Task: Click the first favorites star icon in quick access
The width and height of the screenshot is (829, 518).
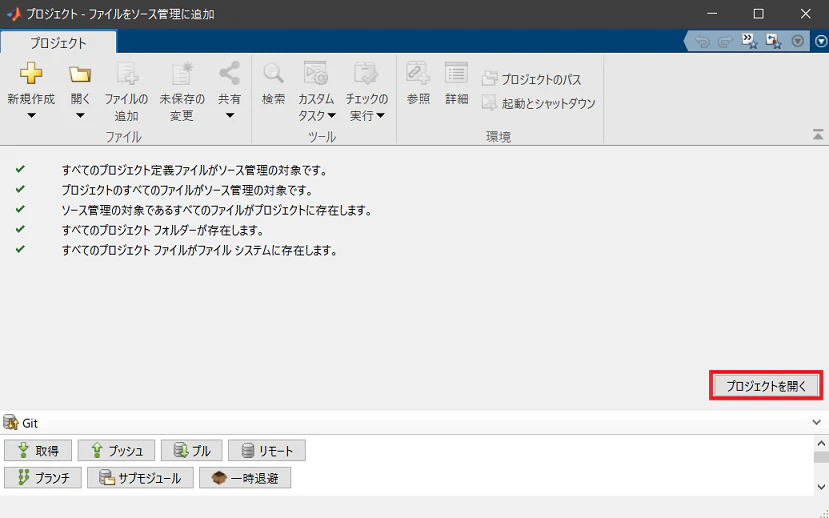Action: (x=750, y=41)
